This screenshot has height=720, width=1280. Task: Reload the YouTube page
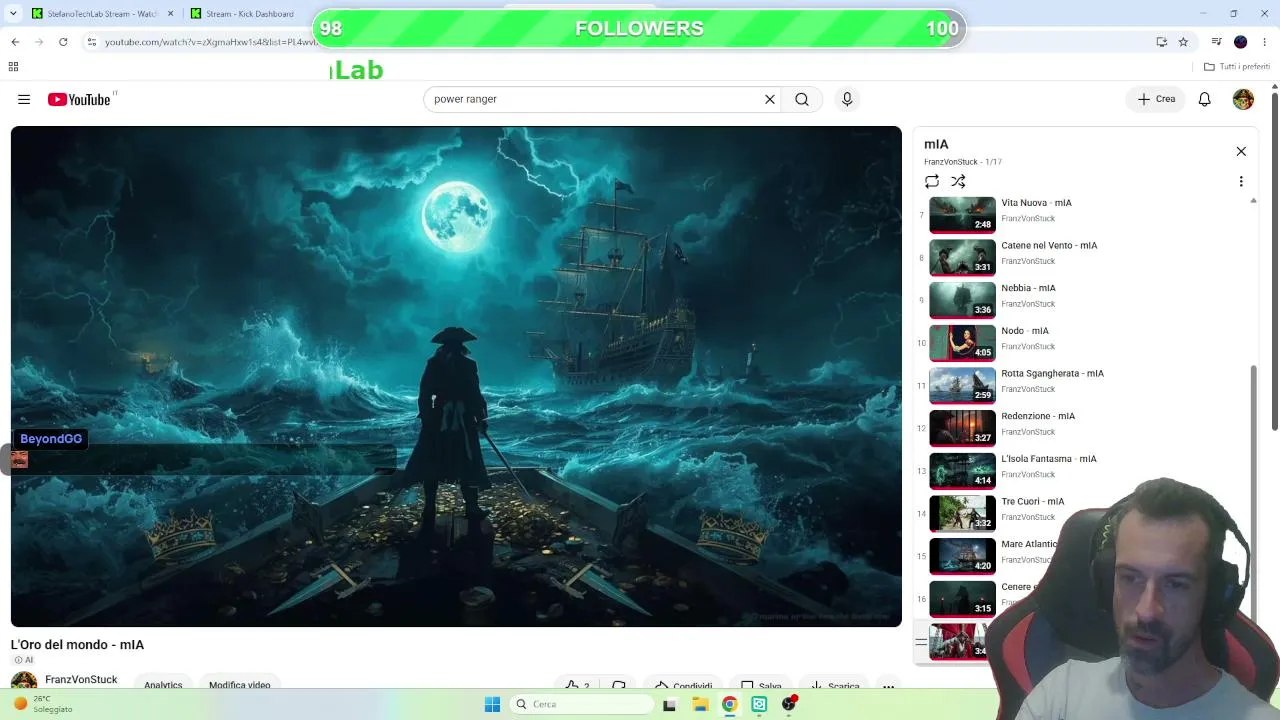[63, 42]
